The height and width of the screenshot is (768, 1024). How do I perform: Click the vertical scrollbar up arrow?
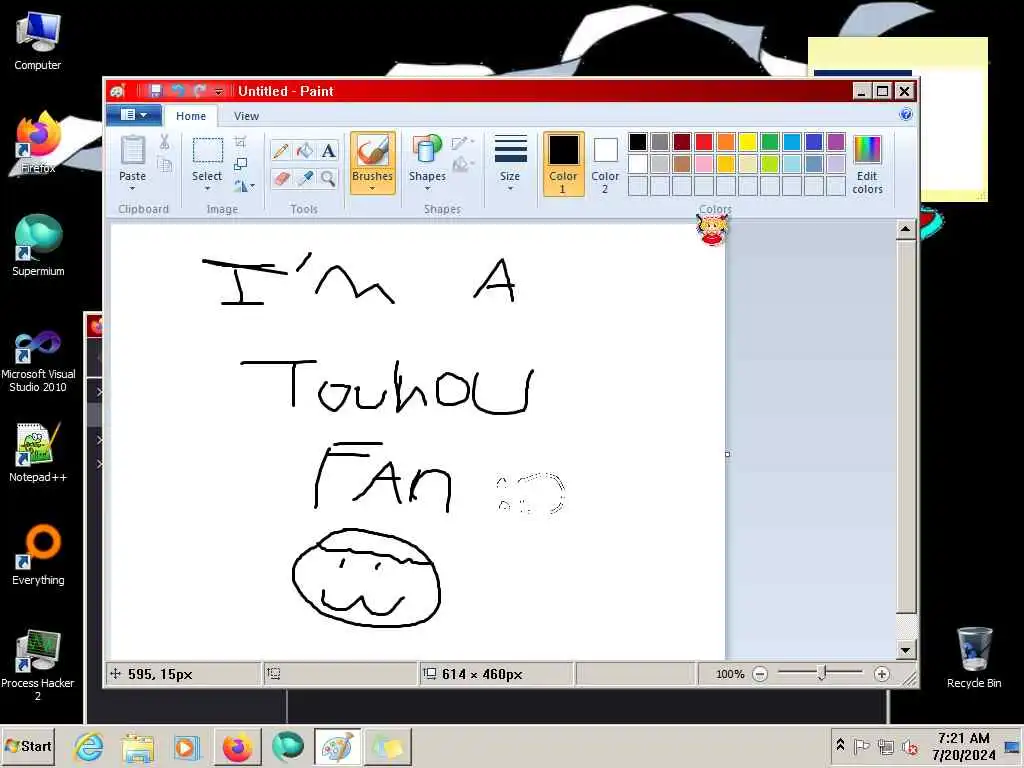coord(905,229)
